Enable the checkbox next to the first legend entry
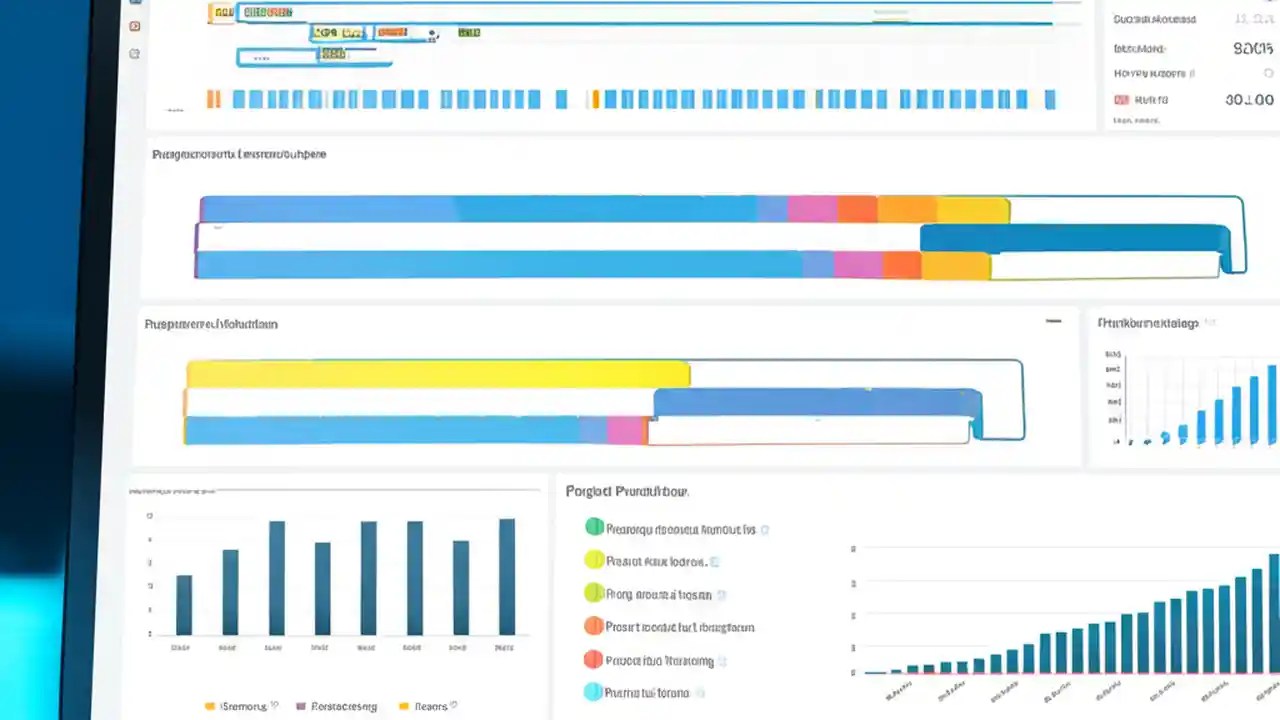 click(765, 529)
